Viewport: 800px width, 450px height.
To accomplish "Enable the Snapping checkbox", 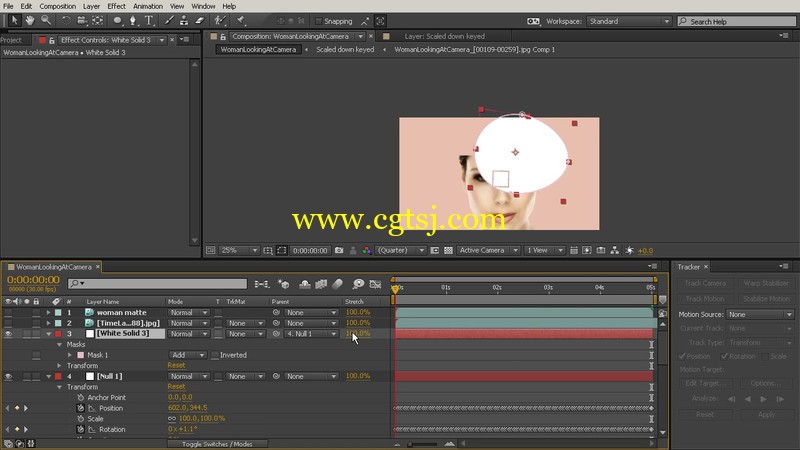I will 319,21.
